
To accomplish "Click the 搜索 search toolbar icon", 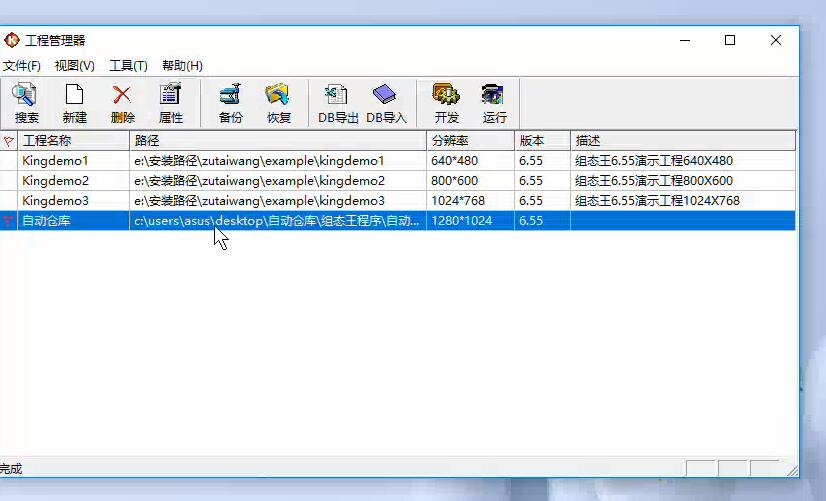I will 26,103.
